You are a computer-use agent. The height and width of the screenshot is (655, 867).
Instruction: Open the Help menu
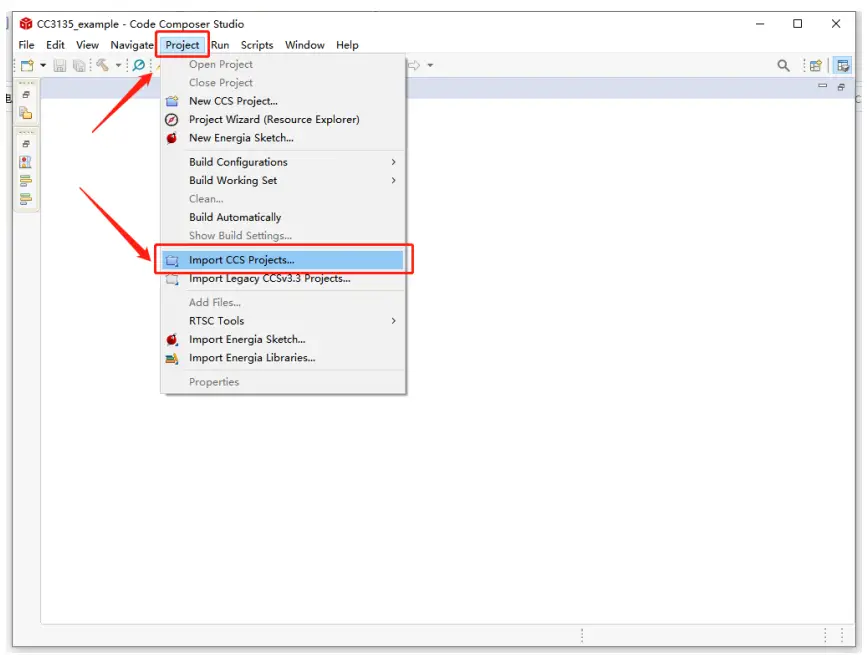click(347, 45)
